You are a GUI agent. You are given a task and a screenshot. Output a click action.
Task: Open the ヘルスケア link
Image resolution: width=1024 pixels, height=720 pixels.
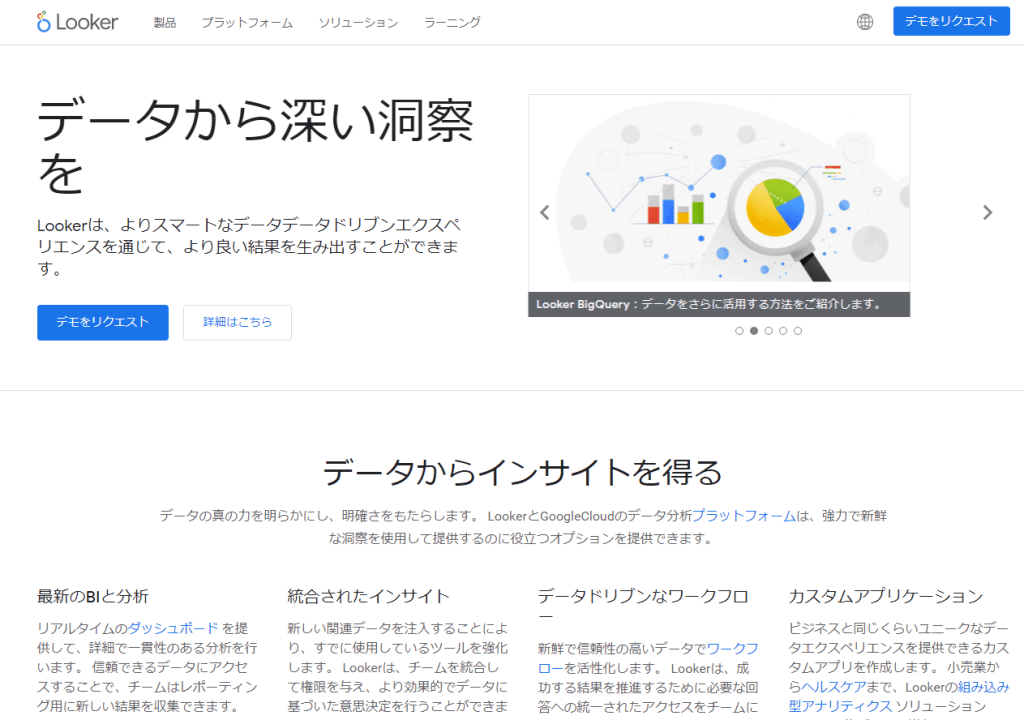(x=834, y=687)
